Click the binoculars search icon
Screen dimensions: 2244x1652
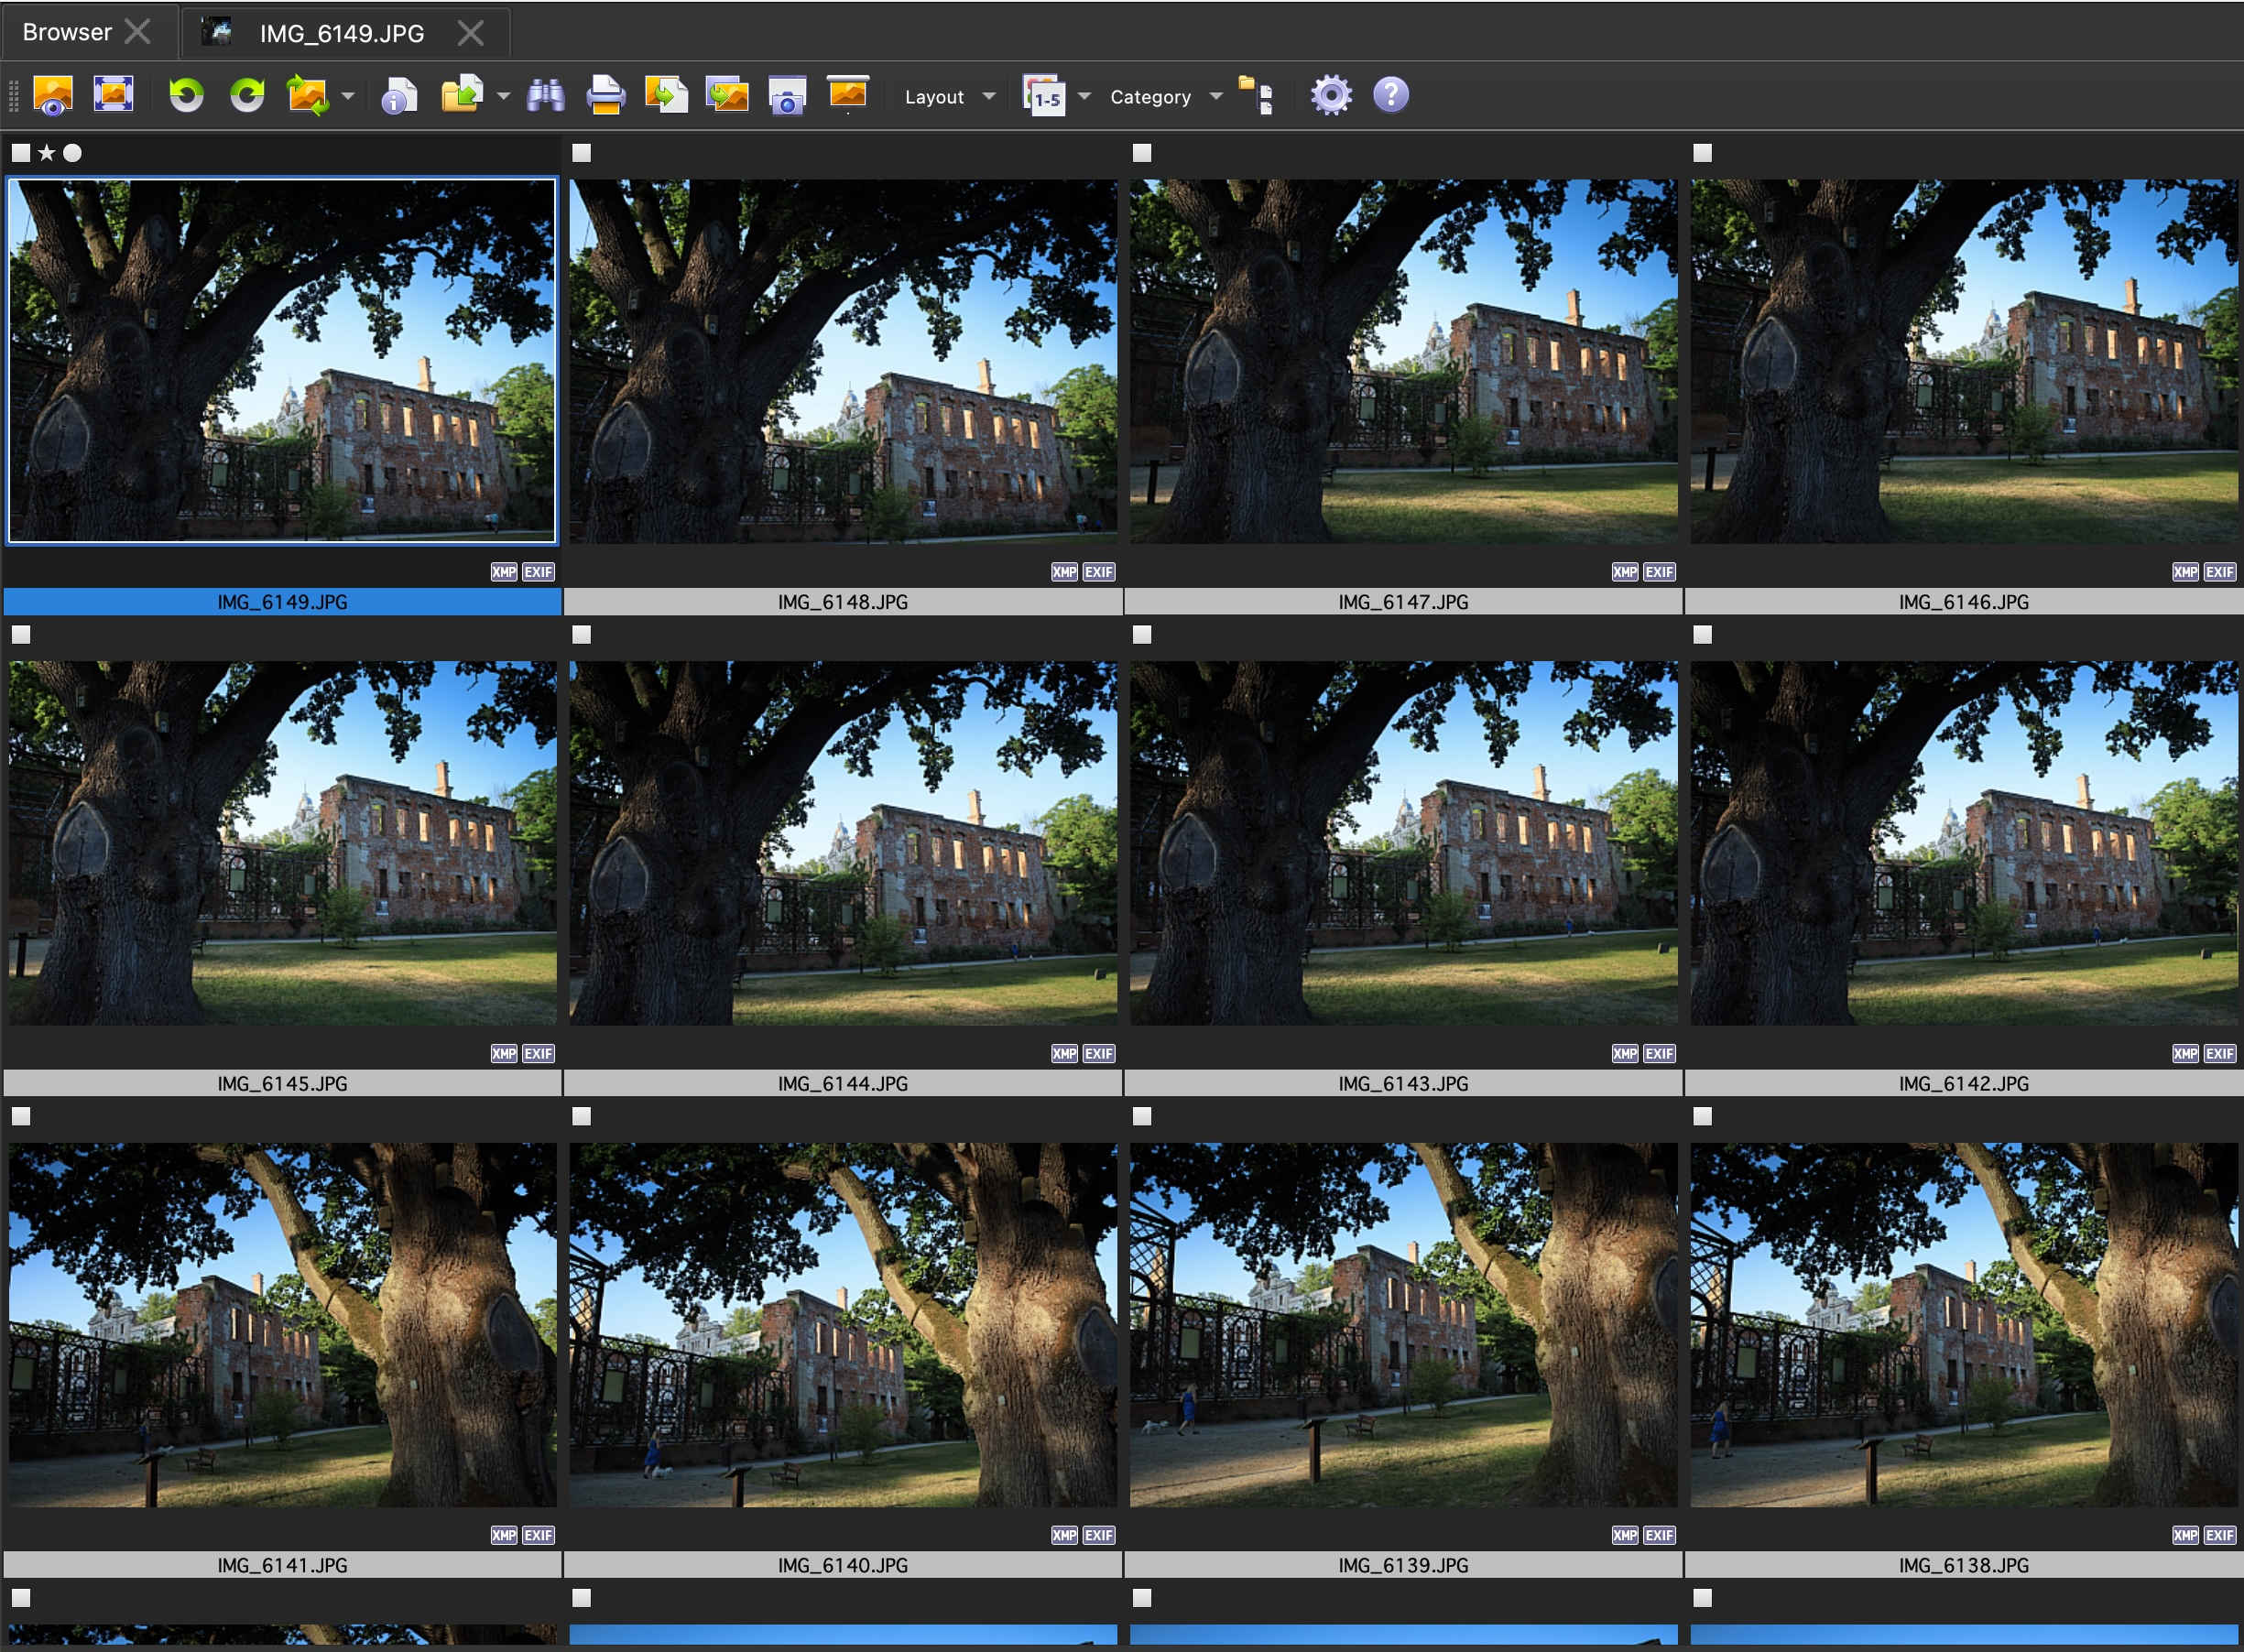545,96
